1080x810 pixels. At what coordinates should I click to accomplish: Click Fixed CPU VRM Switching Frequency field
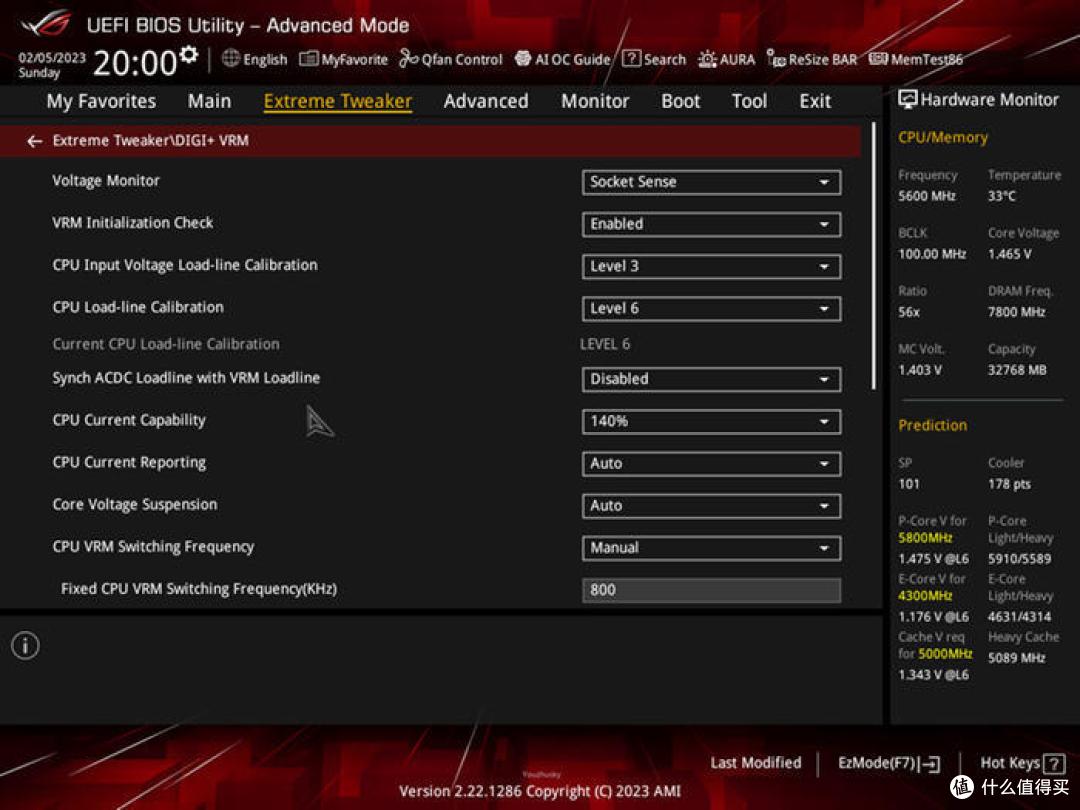tap(711, 590)
